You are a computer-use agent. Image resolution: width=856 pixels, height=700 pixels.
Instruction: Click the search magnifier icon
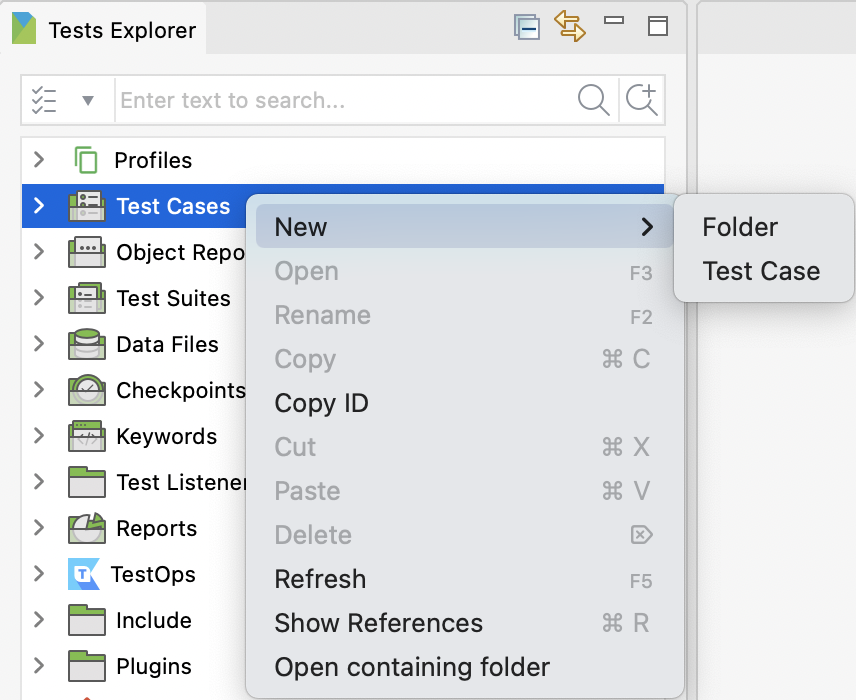tap(593, 100)
